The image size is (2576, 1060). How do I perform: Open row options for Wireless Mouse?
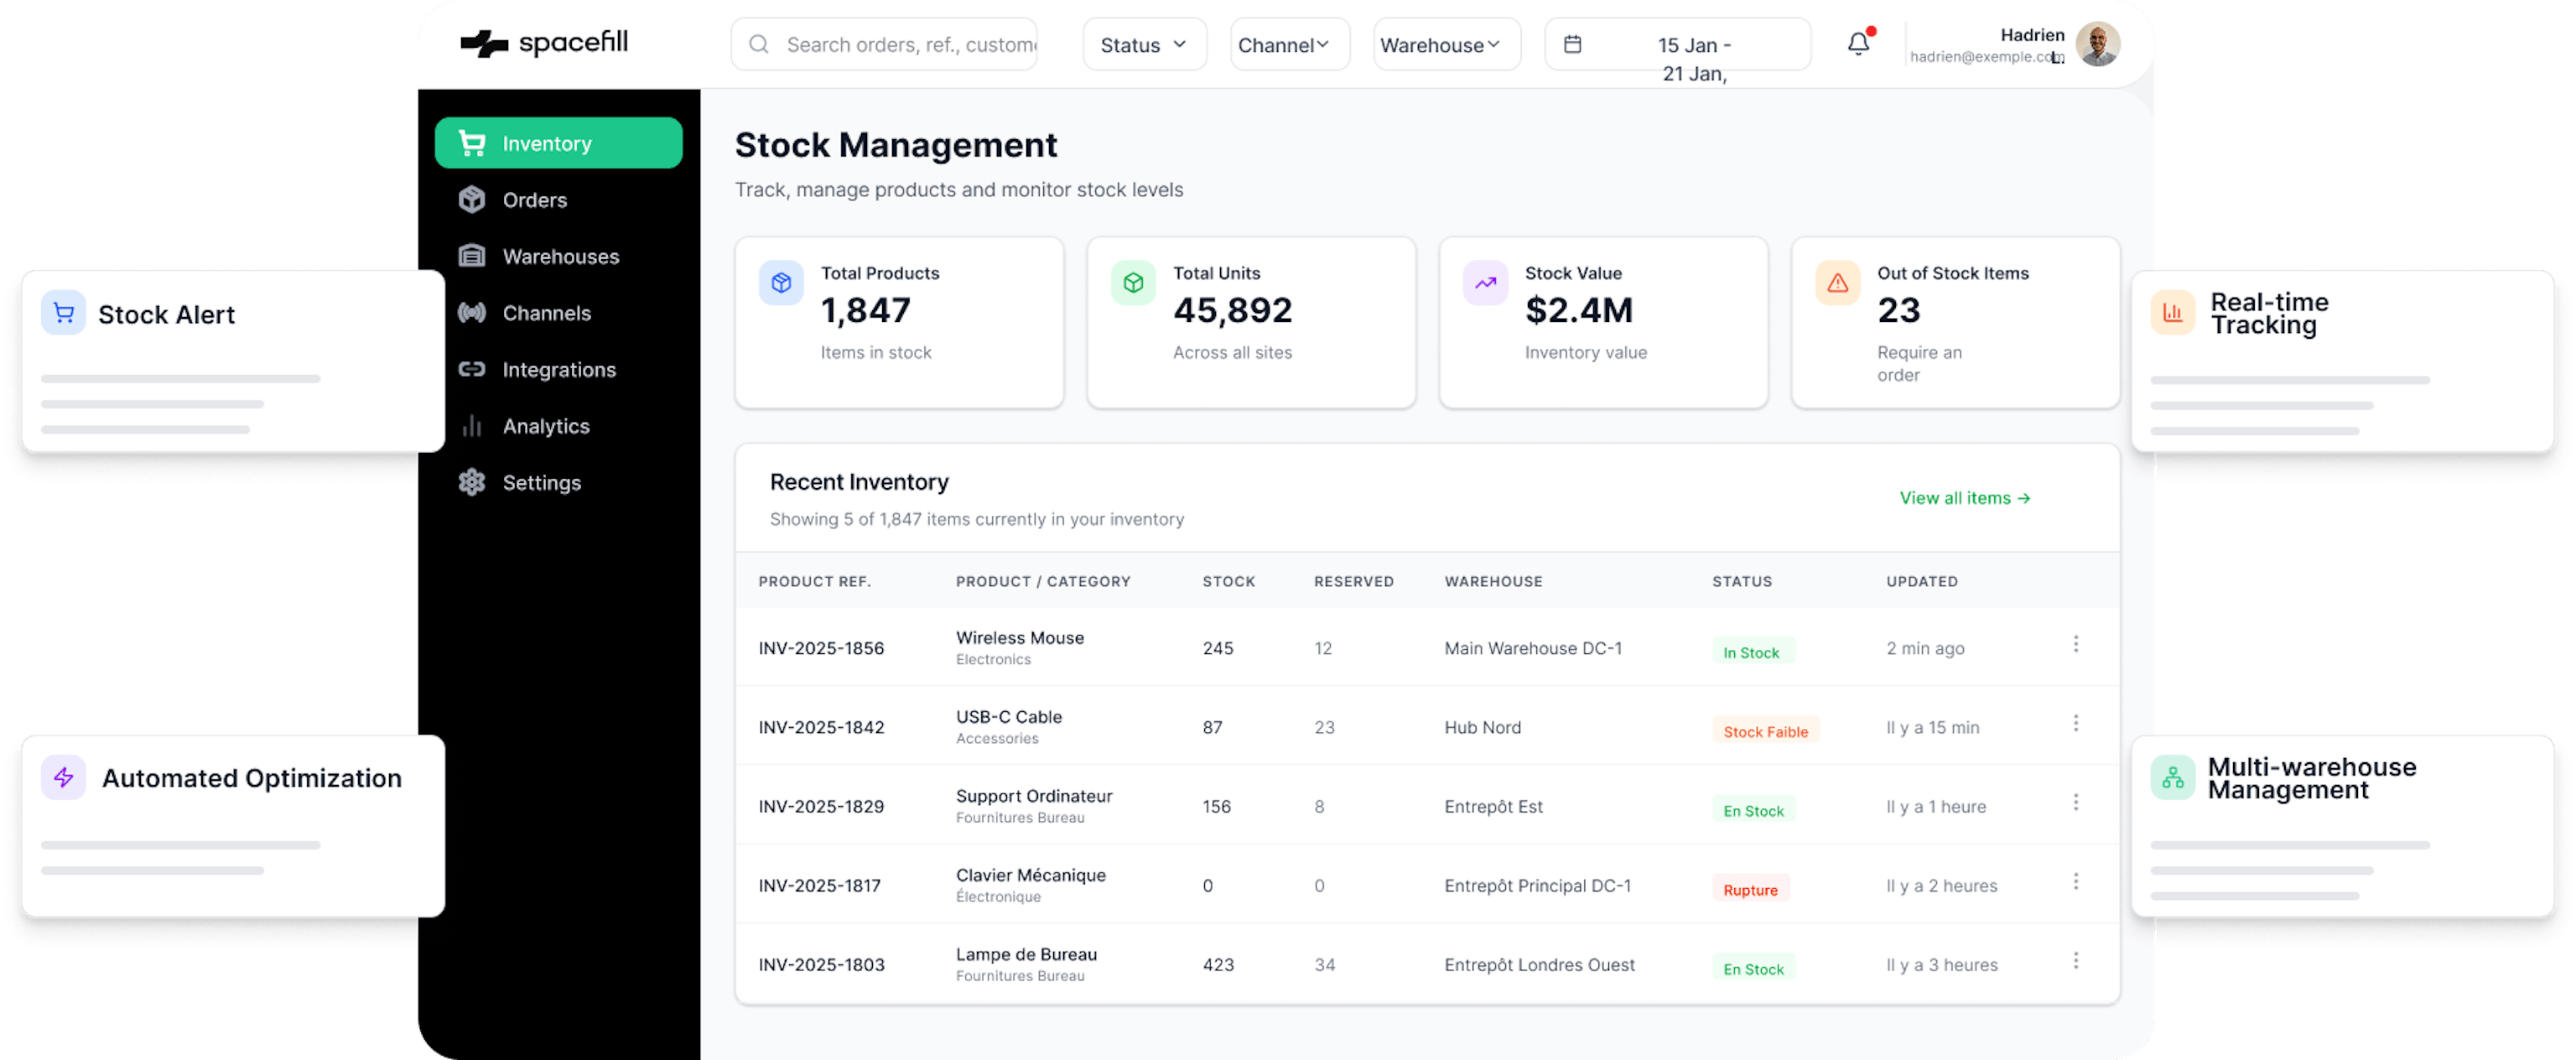point(2075,644)
